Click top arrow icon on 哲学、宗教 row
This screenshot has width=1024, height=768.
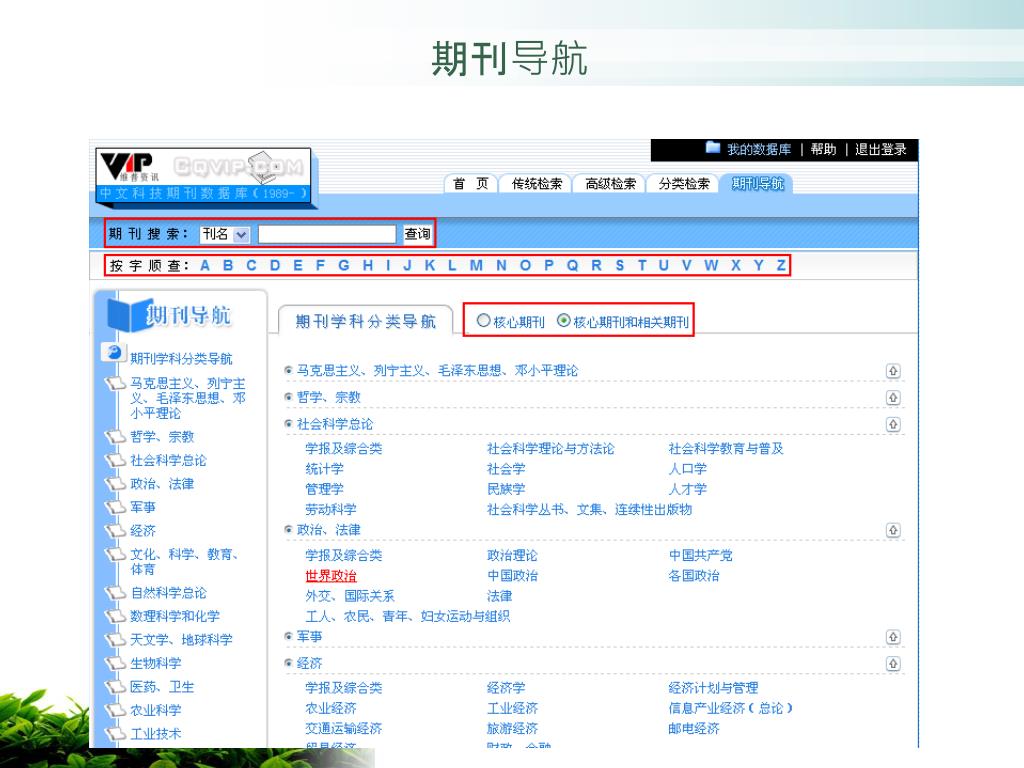click(x=893, y=398)
